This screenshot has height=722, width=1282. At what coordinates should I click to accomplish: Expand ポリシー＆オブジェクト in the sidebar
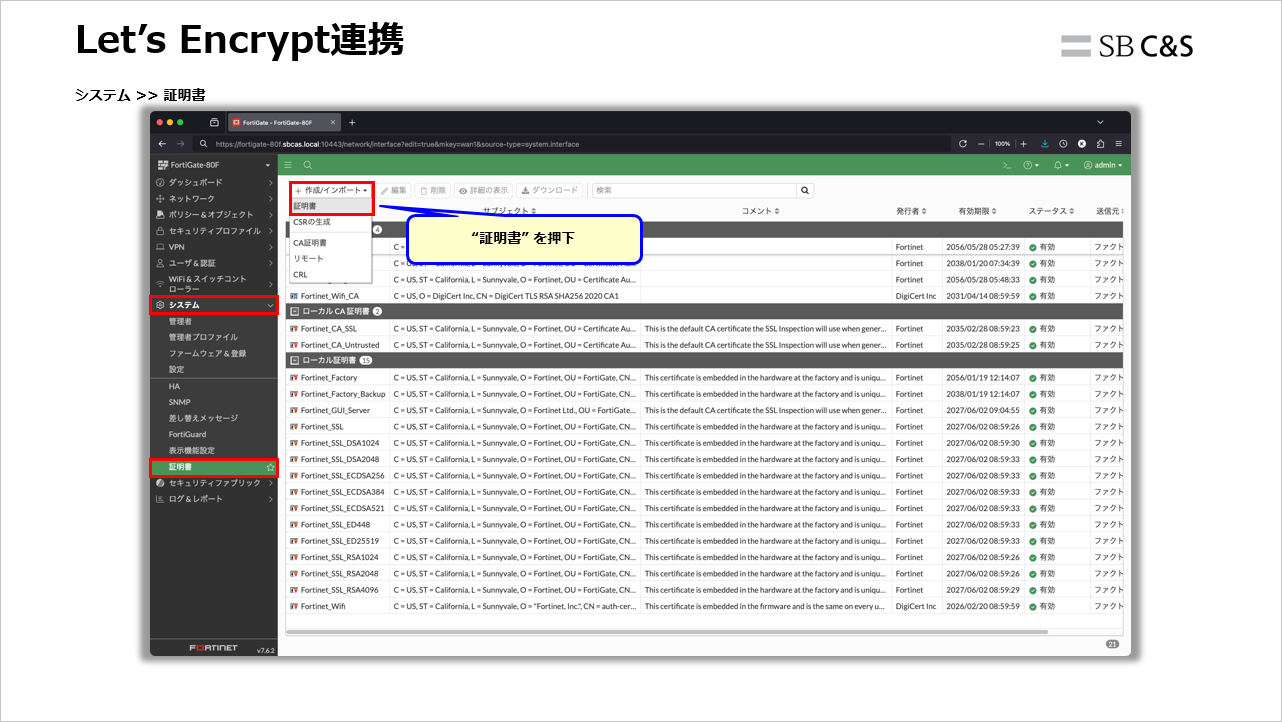[214, 214]
